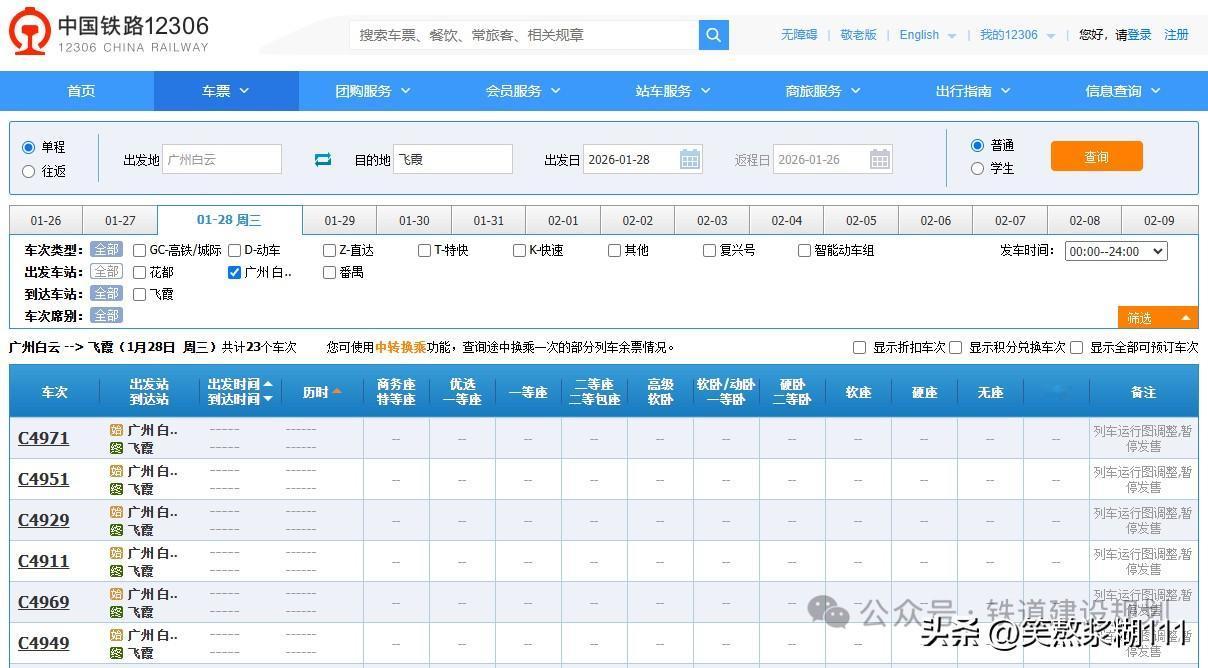
Task: Expand the 站车服务 navigation menu
Action: coord(673,91)
